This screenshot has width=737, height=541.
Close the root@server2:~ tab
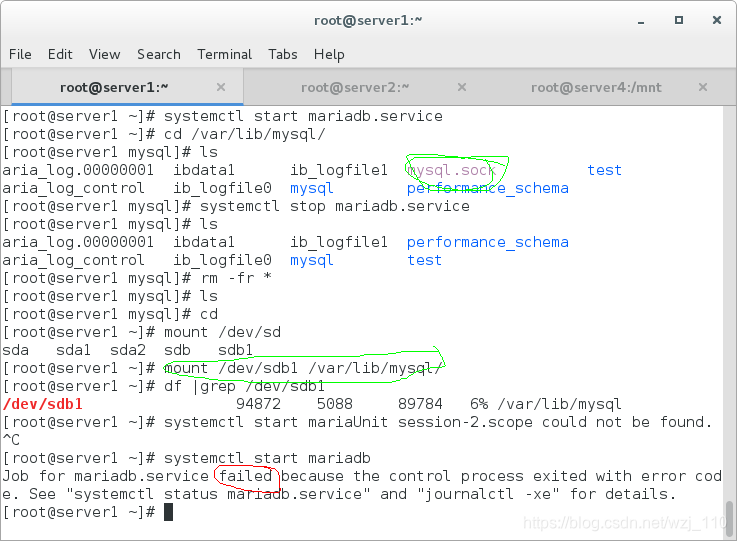[x=462, y=87]
